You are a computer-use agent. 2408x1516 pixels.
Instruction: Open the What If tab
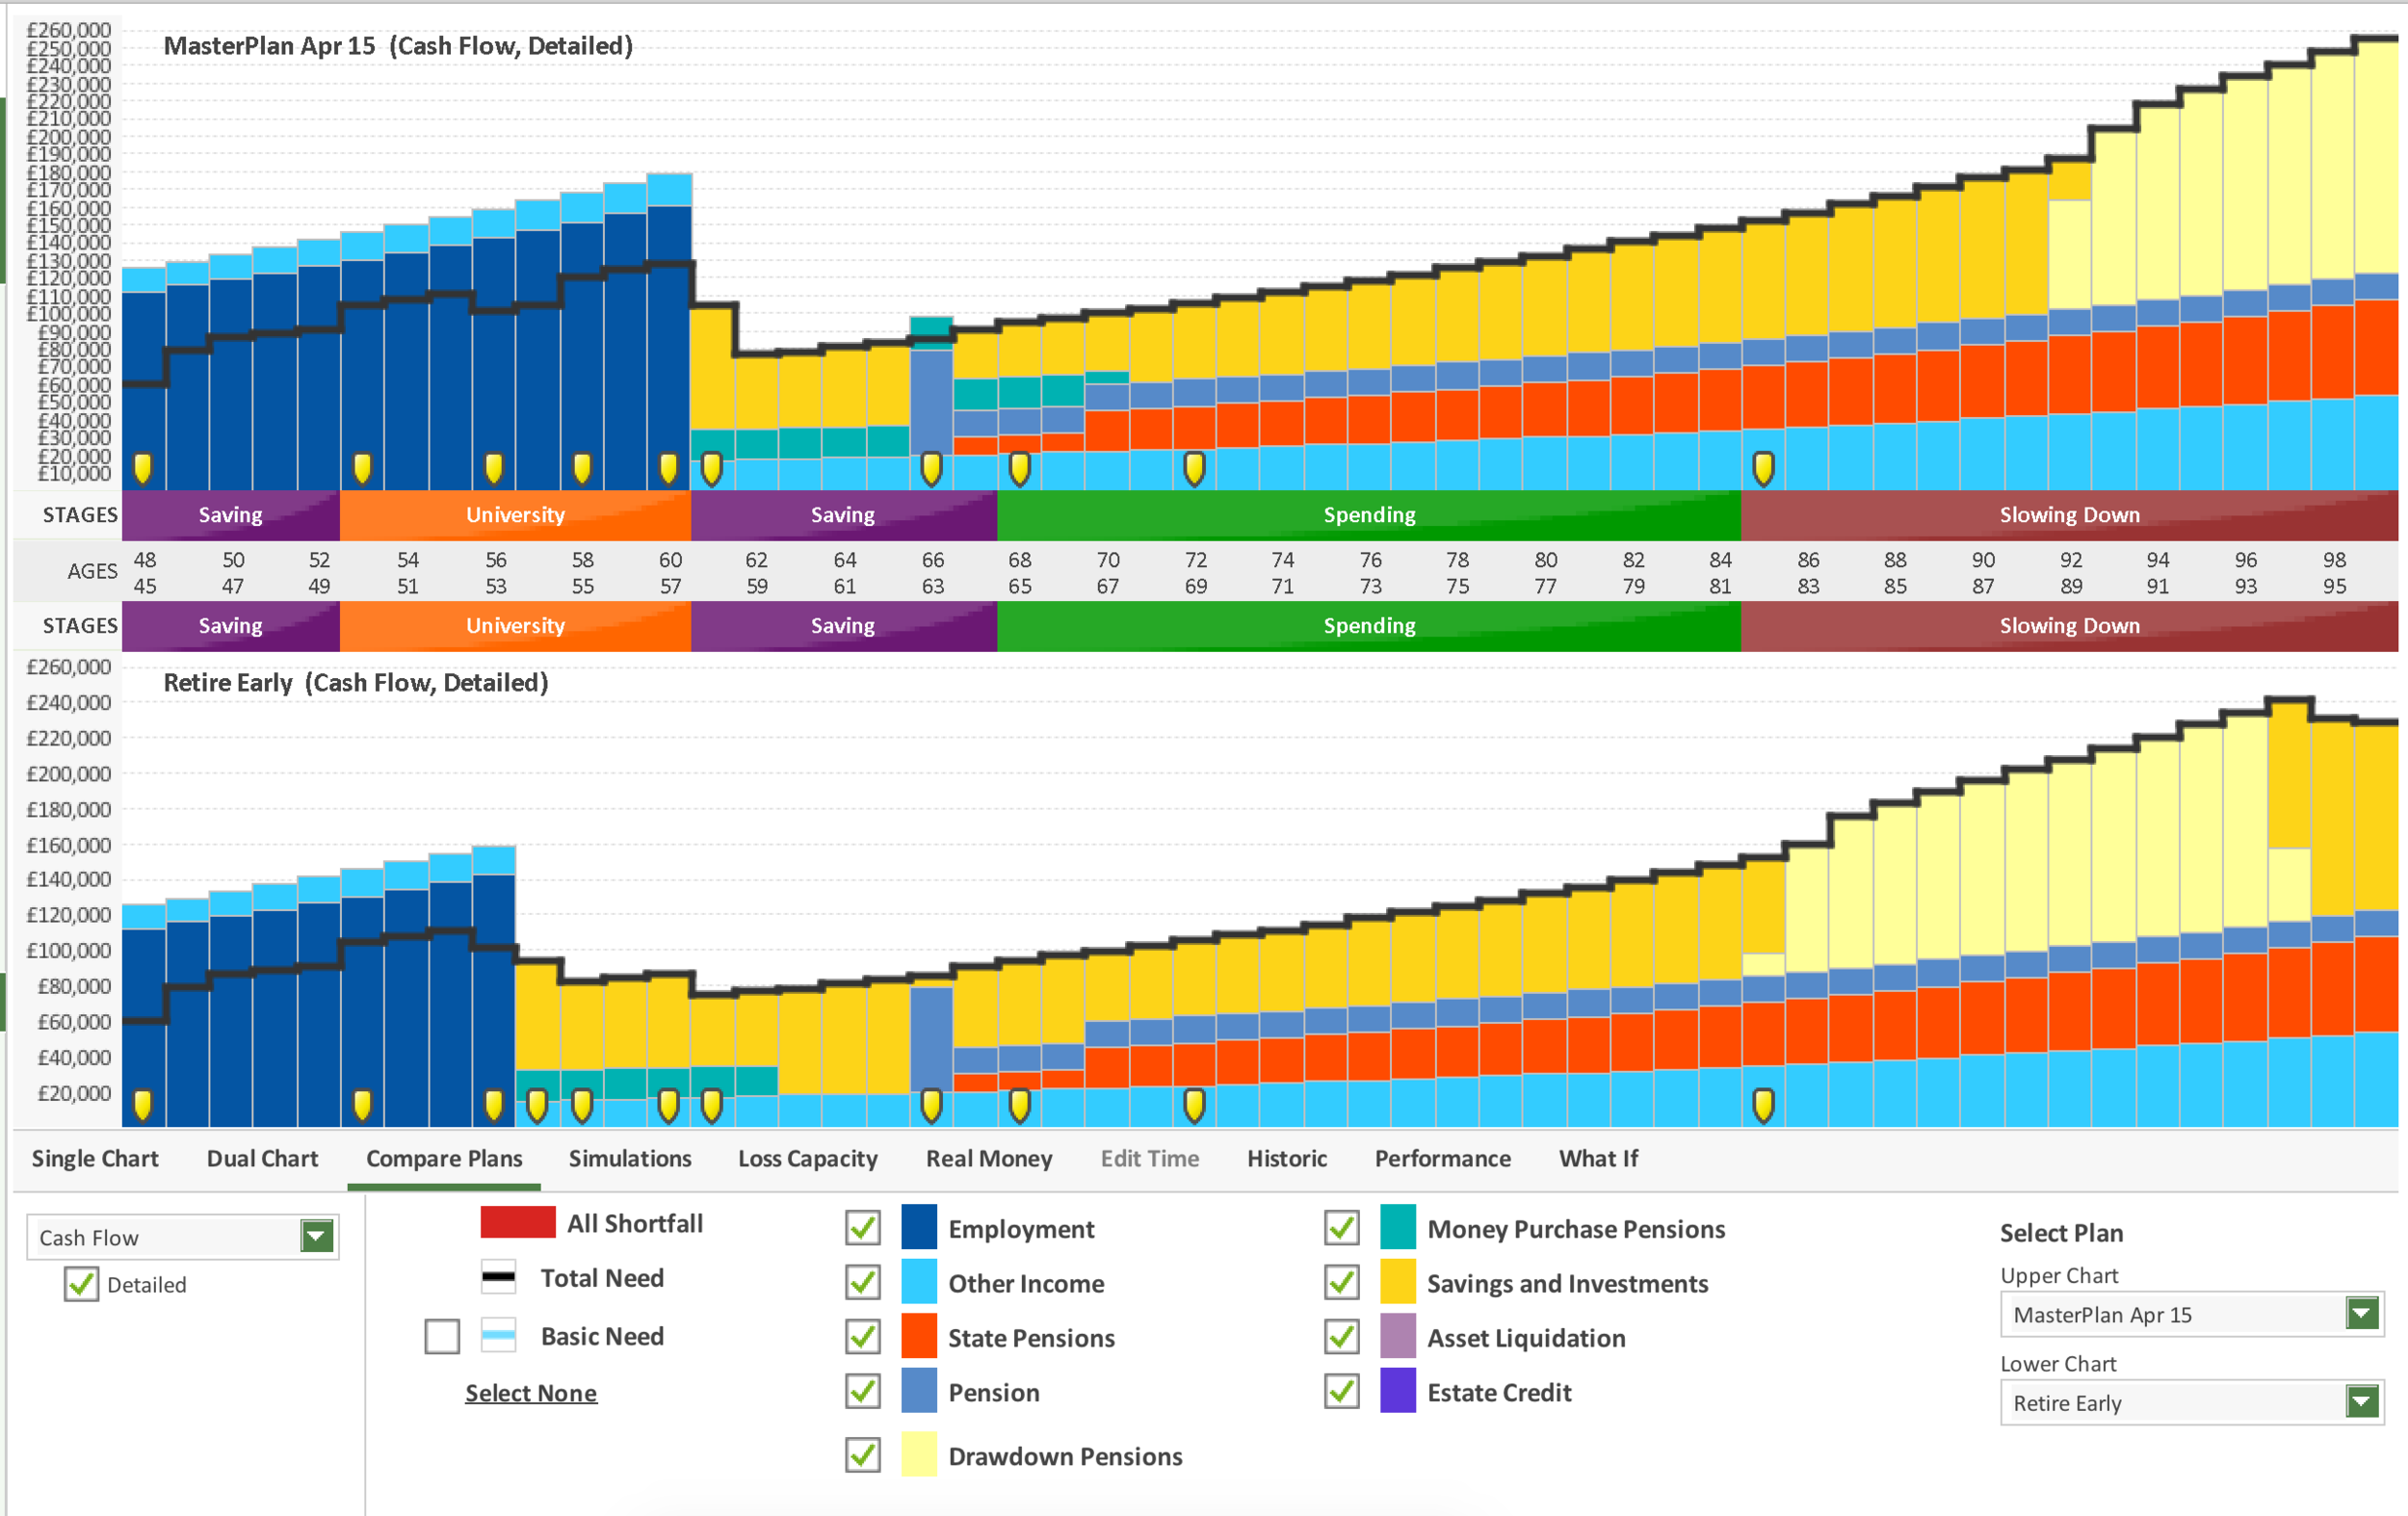(1597, 1158)
